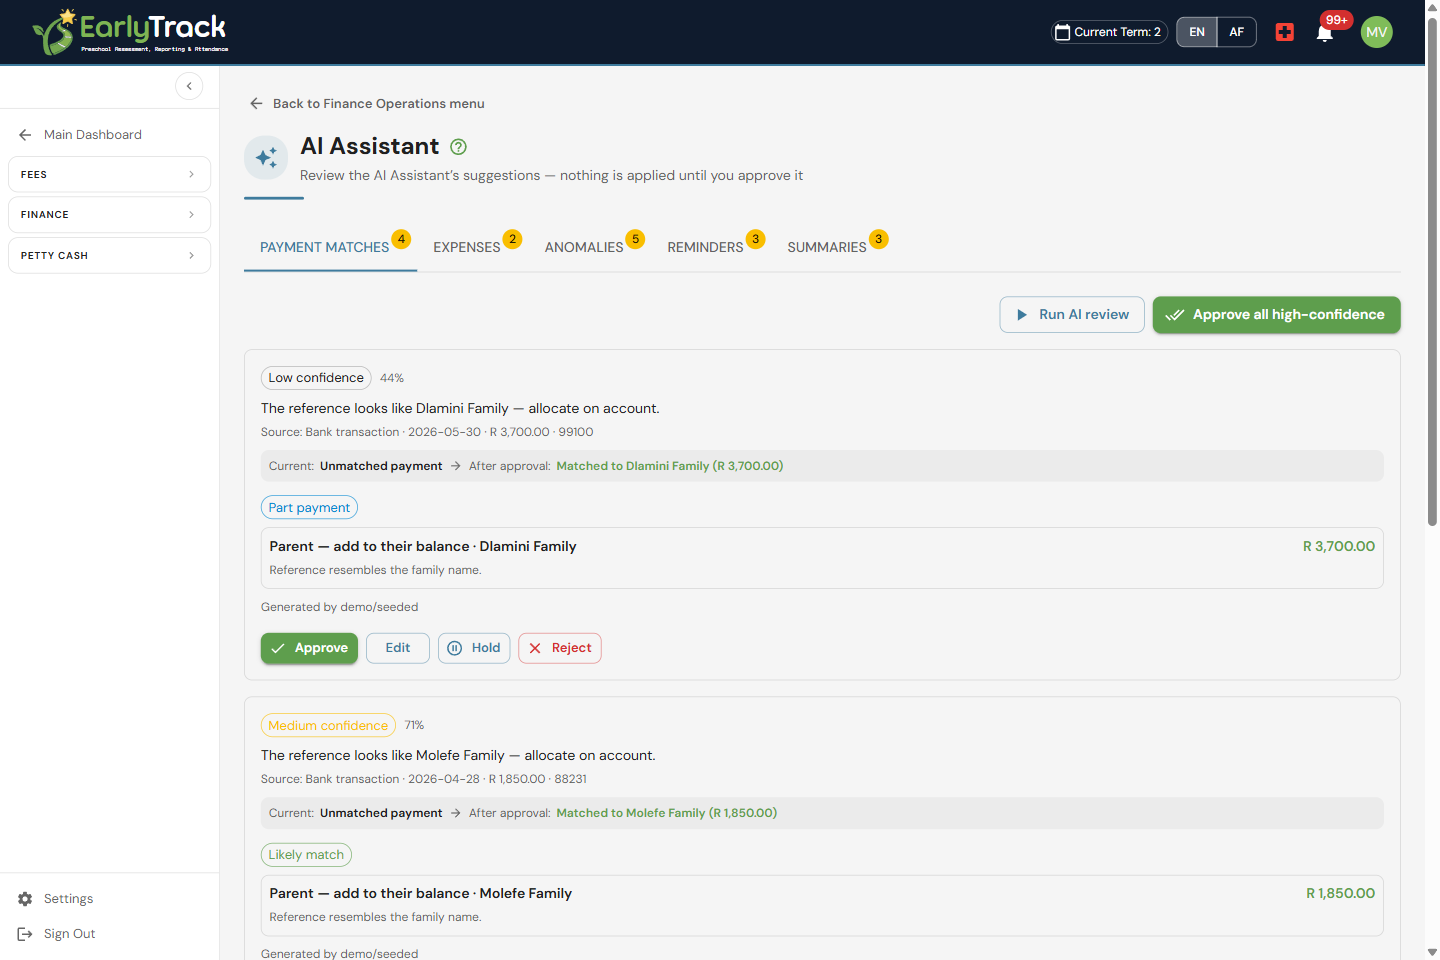Click the scrollbar down arrow

[1432, 952]
